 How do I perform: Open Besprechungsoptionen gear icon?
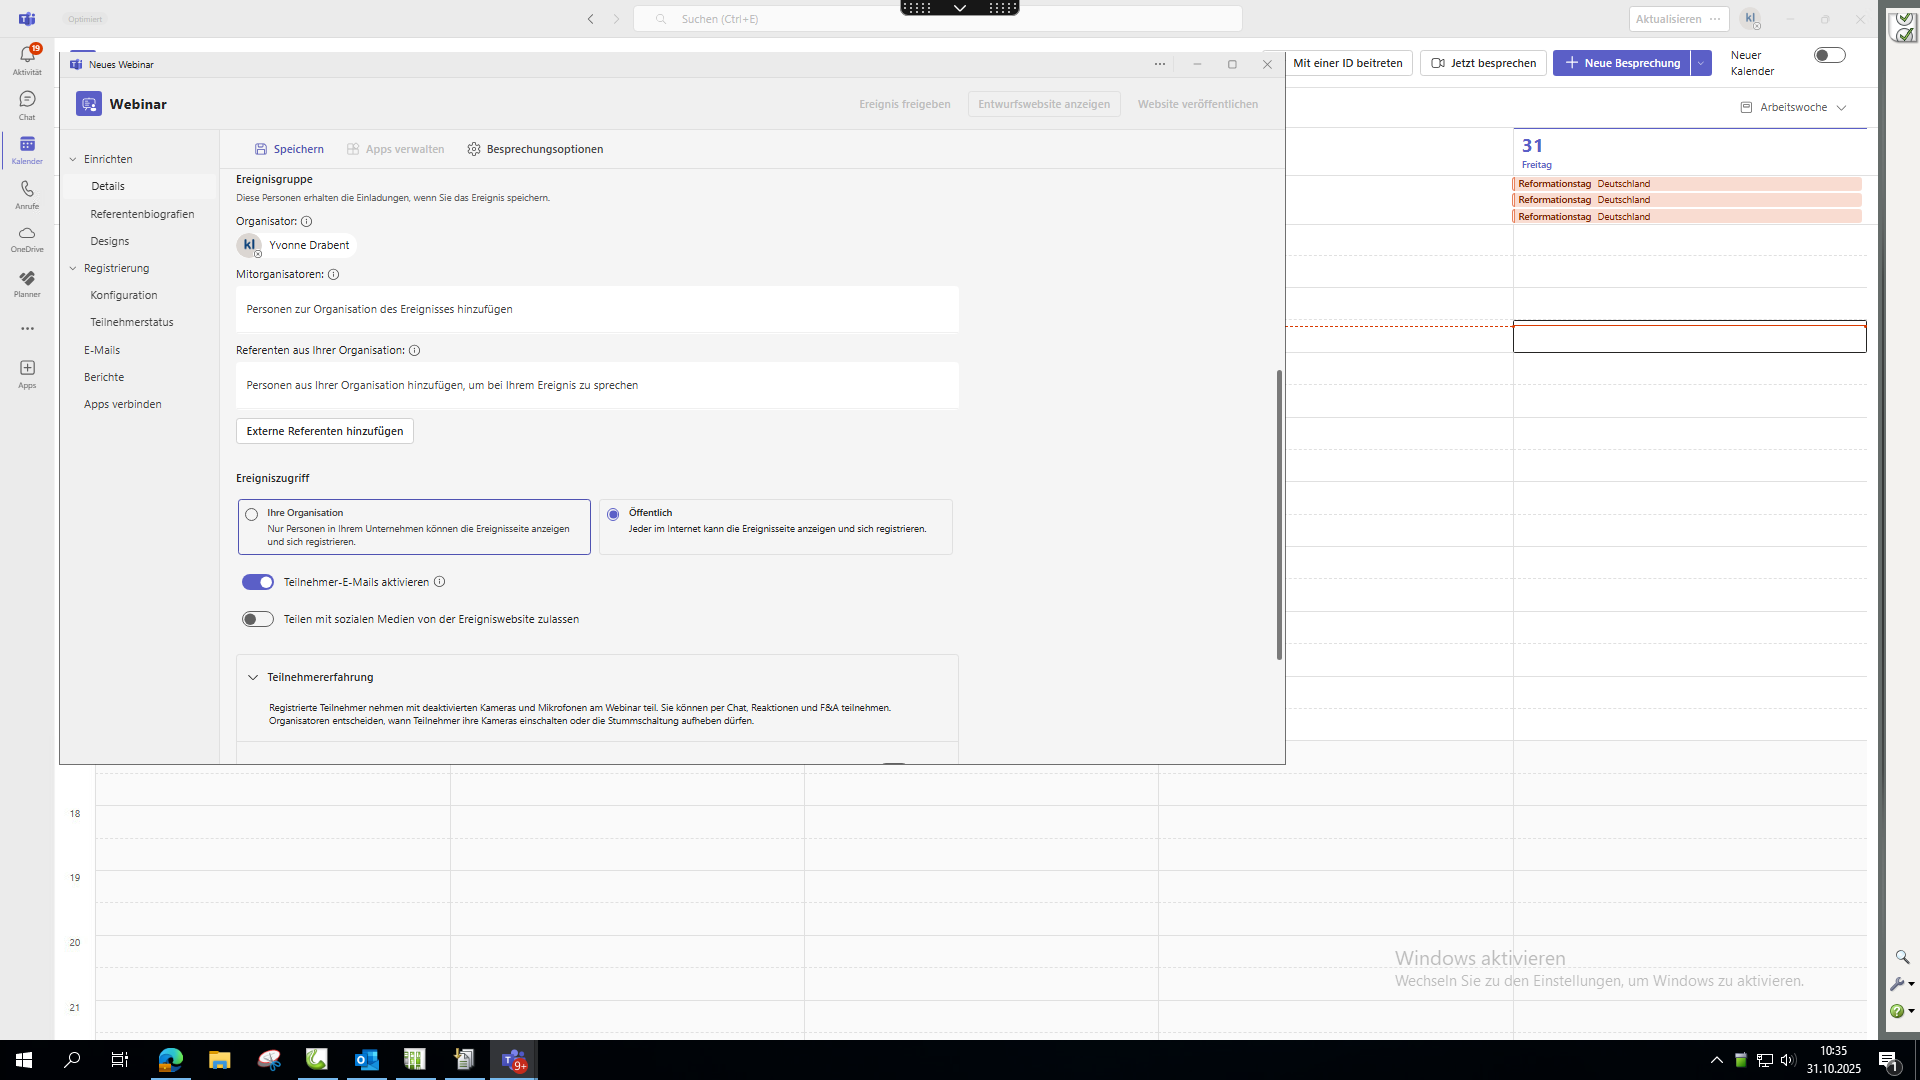coord(474,149)
